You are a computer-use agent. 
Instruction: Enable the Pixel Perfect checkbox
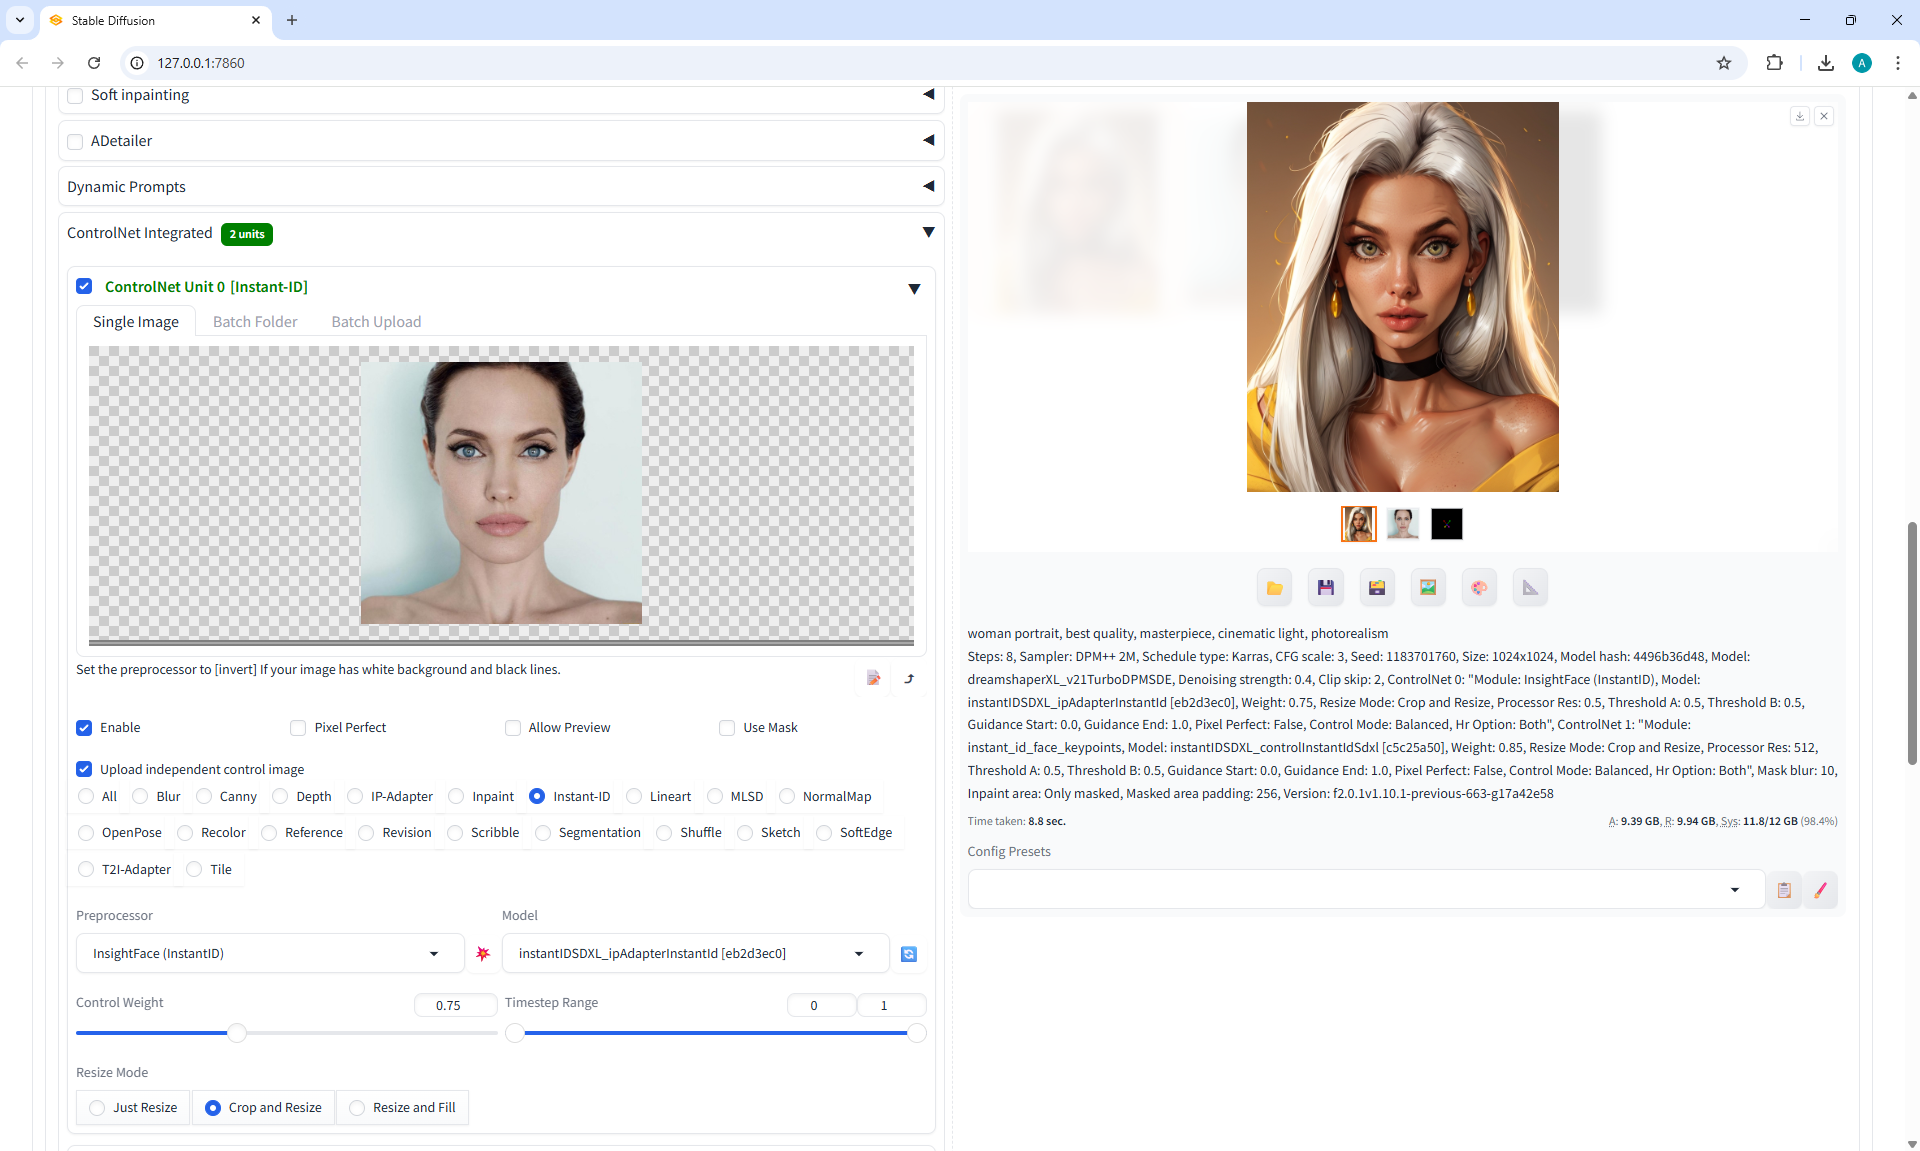coord(298,728)
